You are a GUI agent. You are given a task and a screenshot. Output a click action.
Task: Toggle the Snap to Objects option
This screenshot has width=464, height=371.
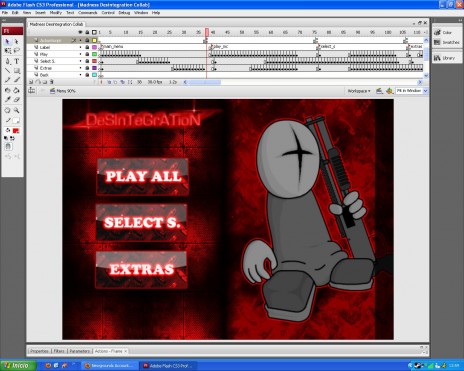click(8, 146)
